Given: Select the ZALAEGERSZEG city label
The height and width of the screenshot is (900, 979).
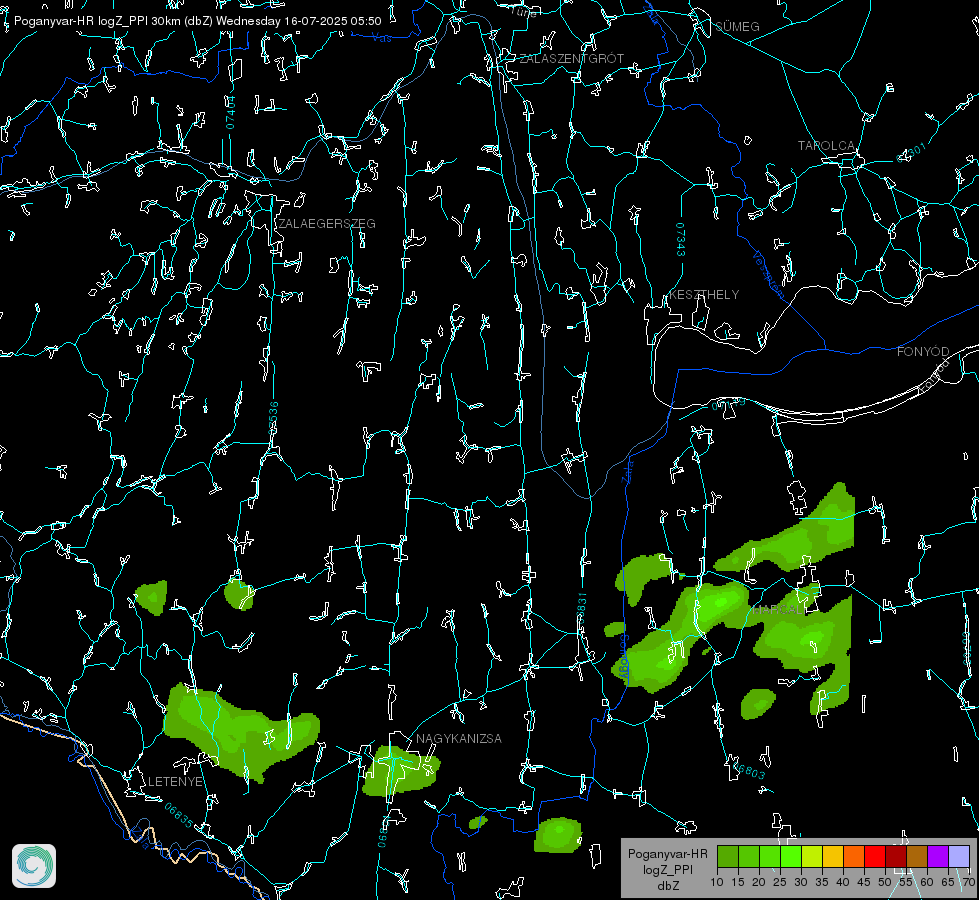Looking at the screenshot, I should pos(327,224).
